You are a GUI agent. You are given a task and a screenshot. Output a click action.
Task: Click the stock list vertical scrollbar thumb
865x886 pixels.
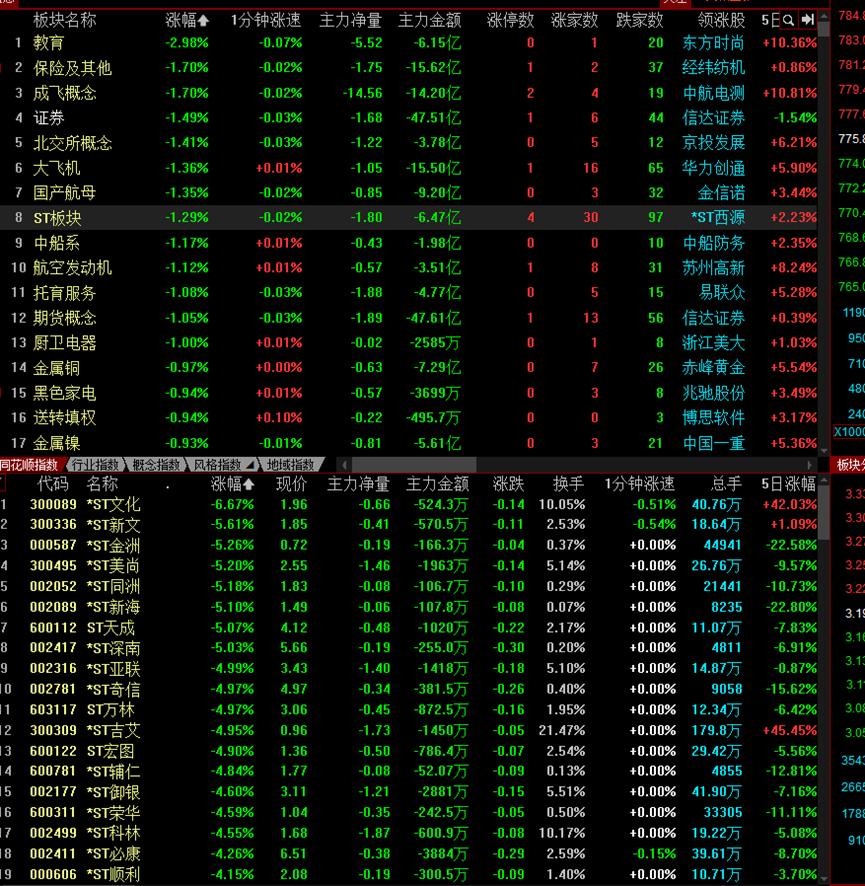click(x=824, y=513)
